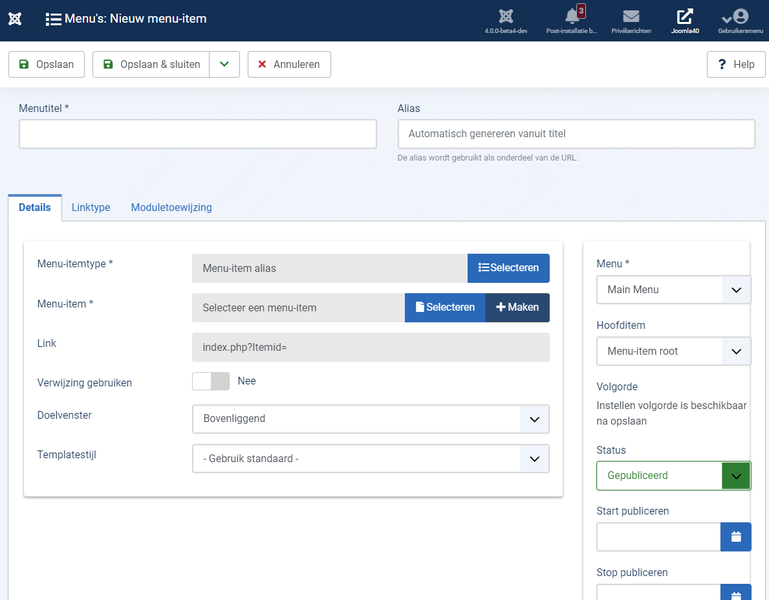Open the Privéberichten envelope icon

click(x=631, y=16)
